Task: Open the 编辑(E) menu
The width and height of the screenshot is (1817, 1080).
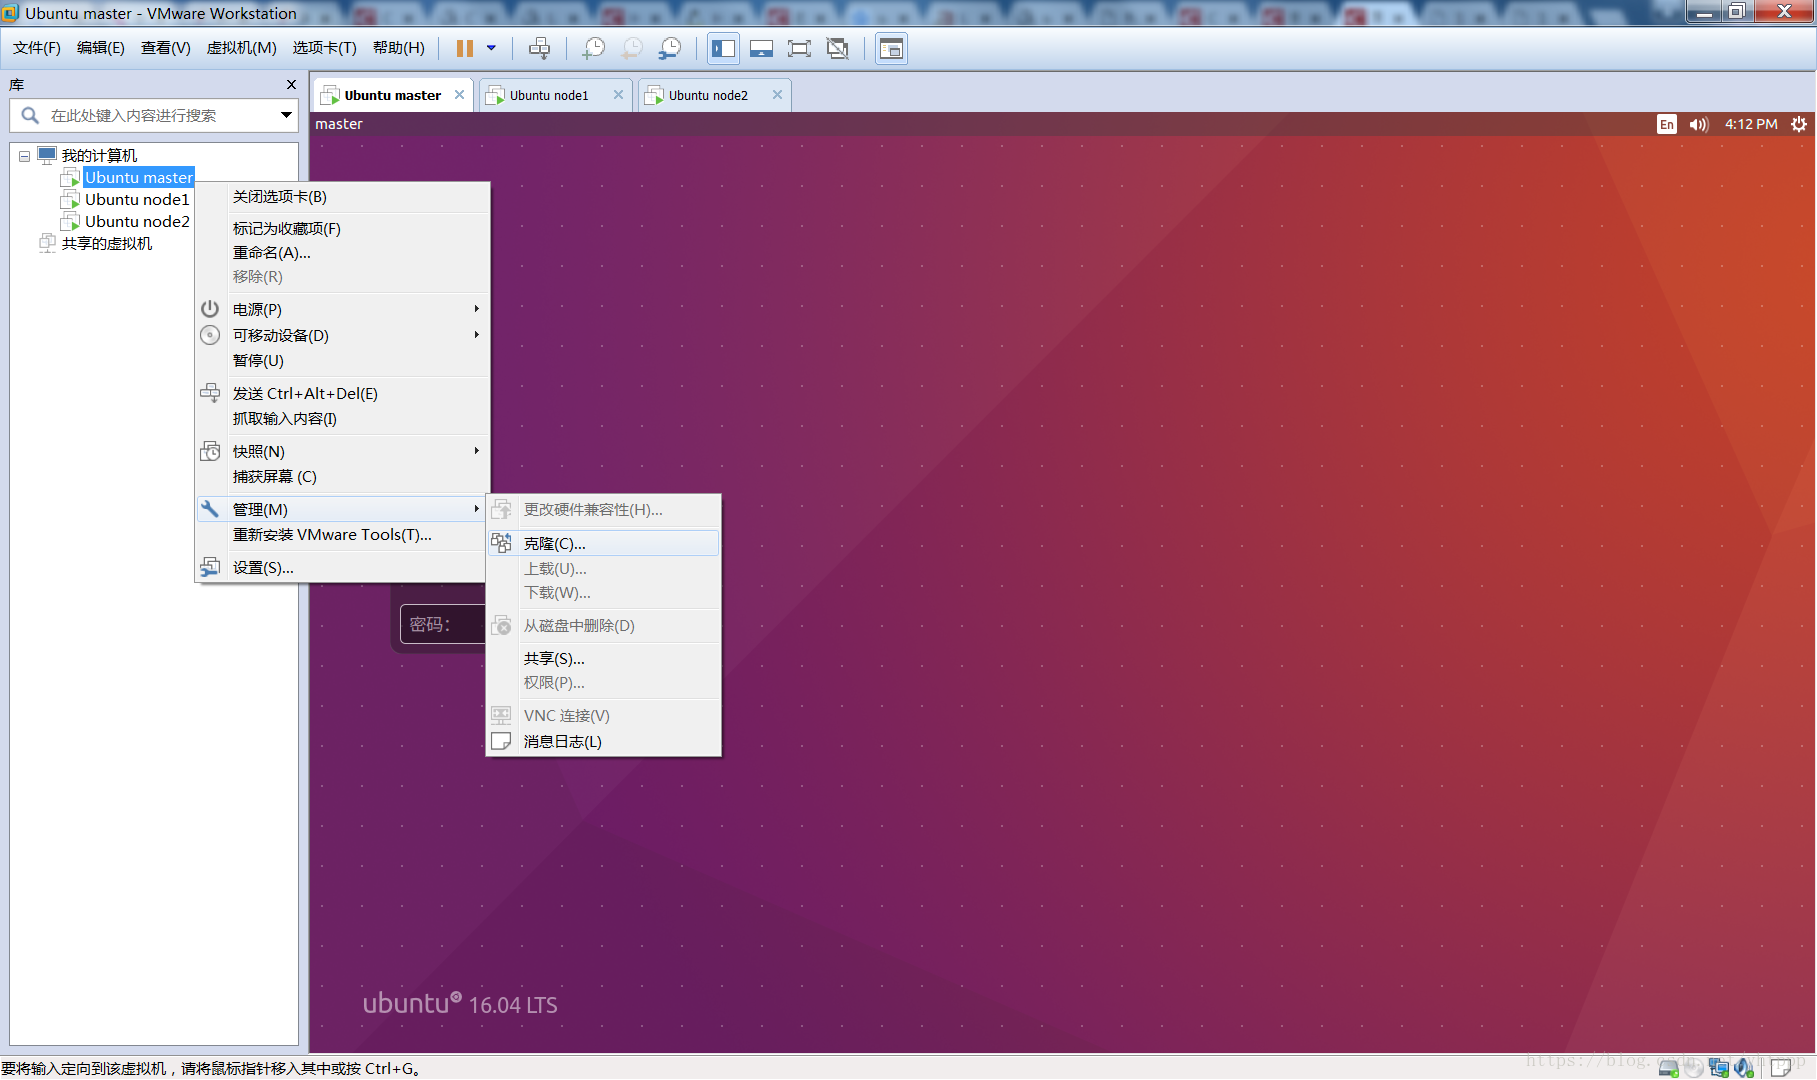Action: (x=101, y=48)
